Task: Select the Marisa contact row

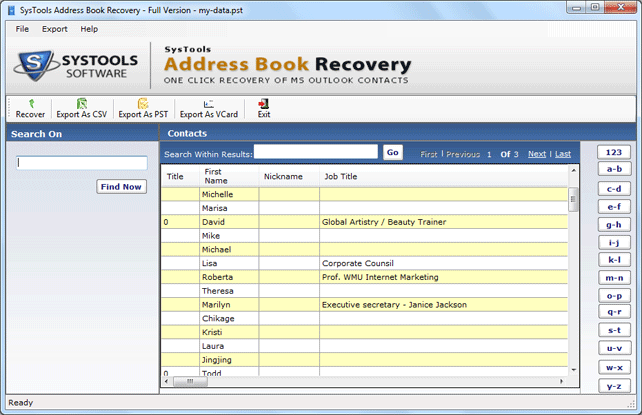Action: (364, 208)
